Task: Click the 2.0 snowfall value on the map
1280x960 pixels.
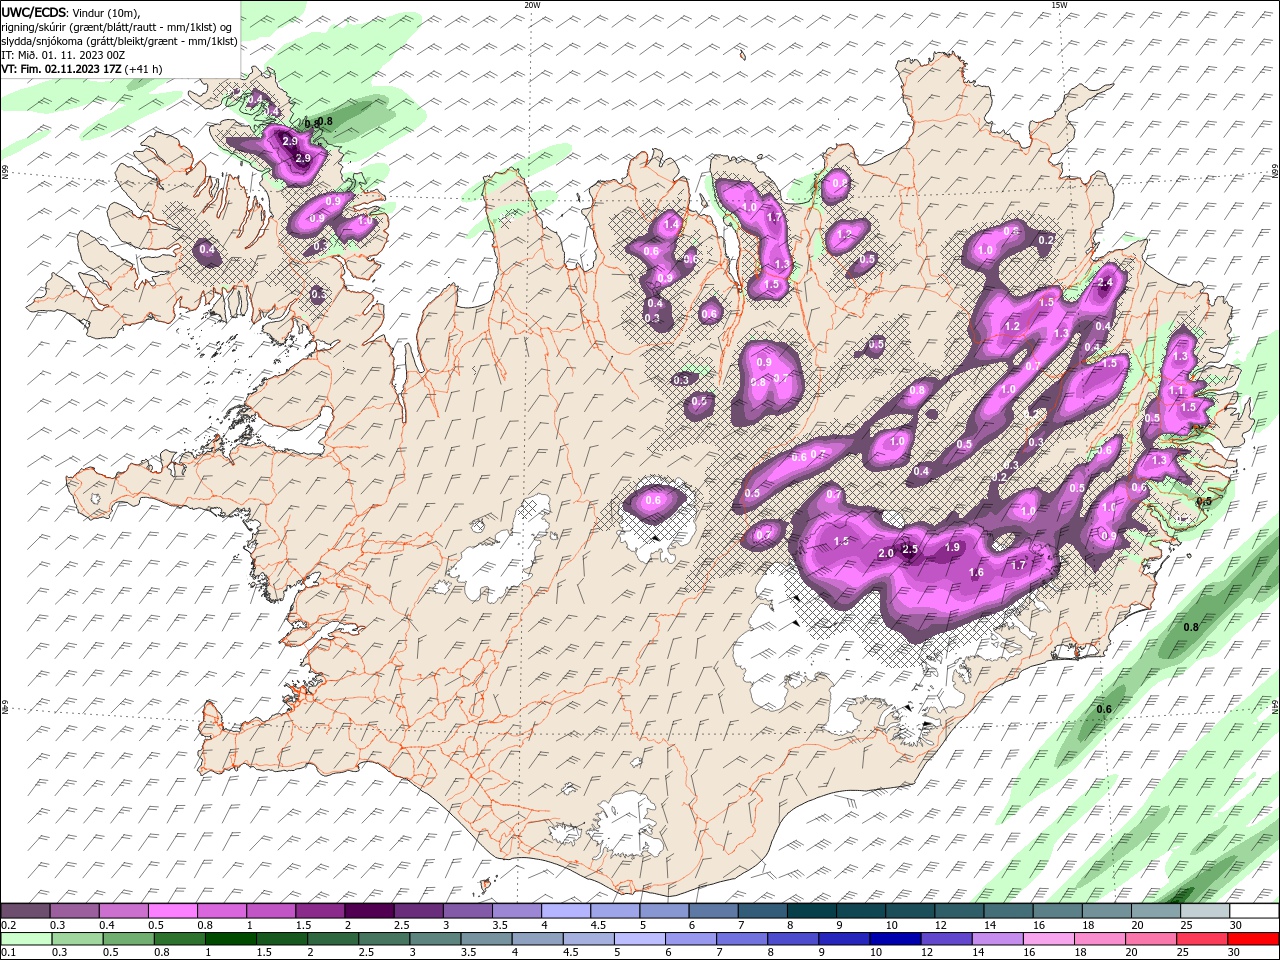Action: pos(885,553)
